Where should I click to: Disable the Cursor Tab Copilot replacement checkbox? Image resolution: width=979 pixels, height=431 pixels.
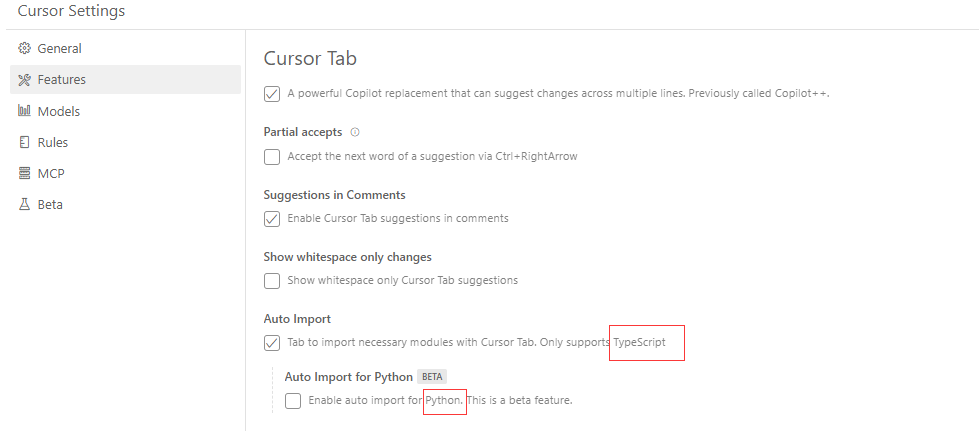coord(272,94)
